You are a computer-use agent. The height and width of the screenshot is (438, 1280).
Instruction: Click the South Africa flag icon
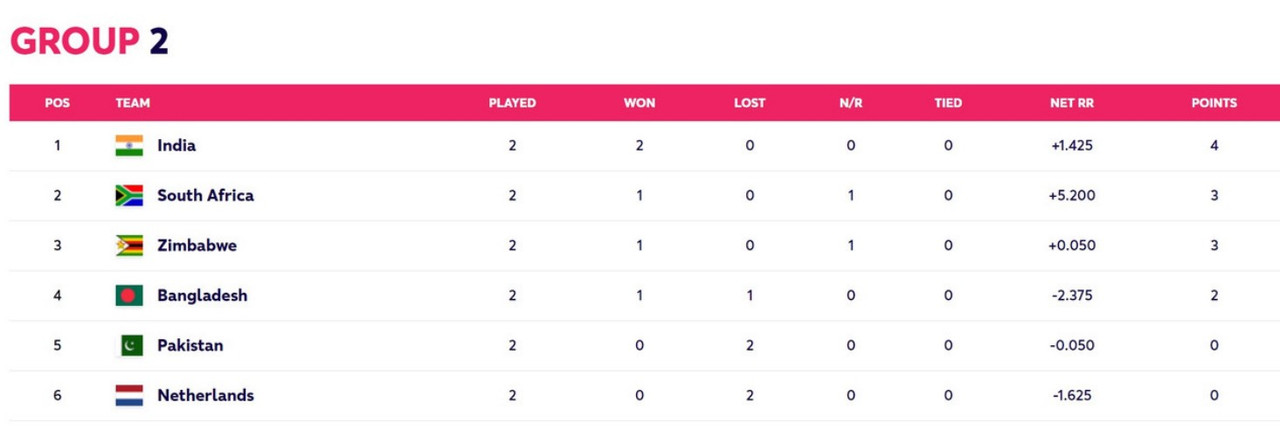tap(129, 196)
